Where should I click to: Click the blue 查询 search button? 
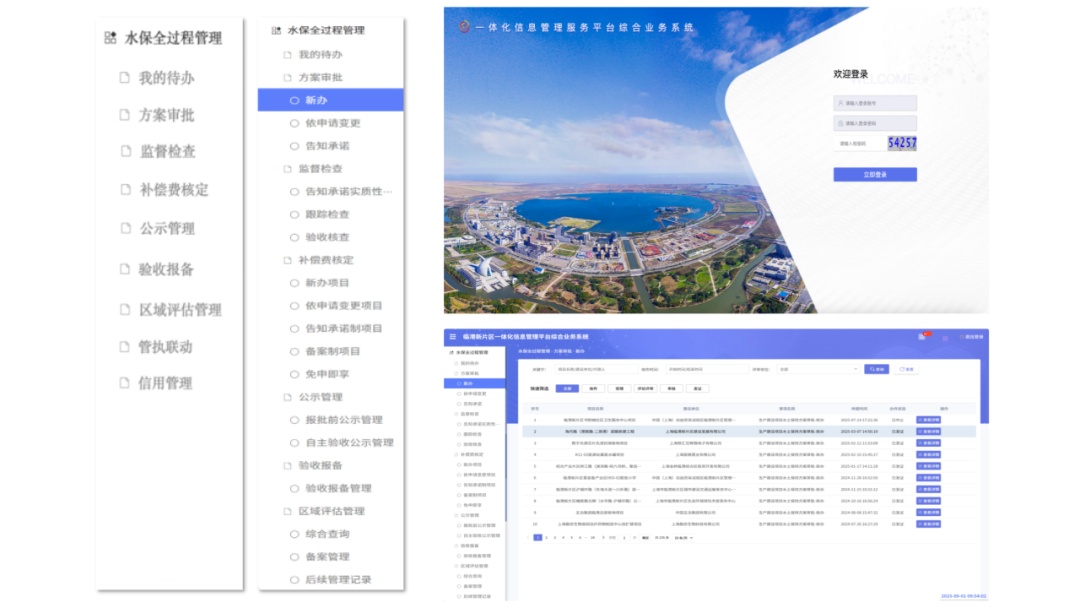[x=876, y=369]
